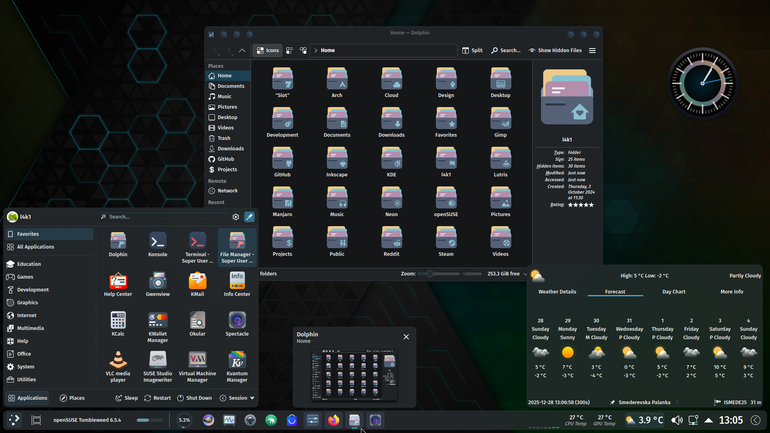
Task: Open KWallet Manager application icon
Action: point(158,327)
